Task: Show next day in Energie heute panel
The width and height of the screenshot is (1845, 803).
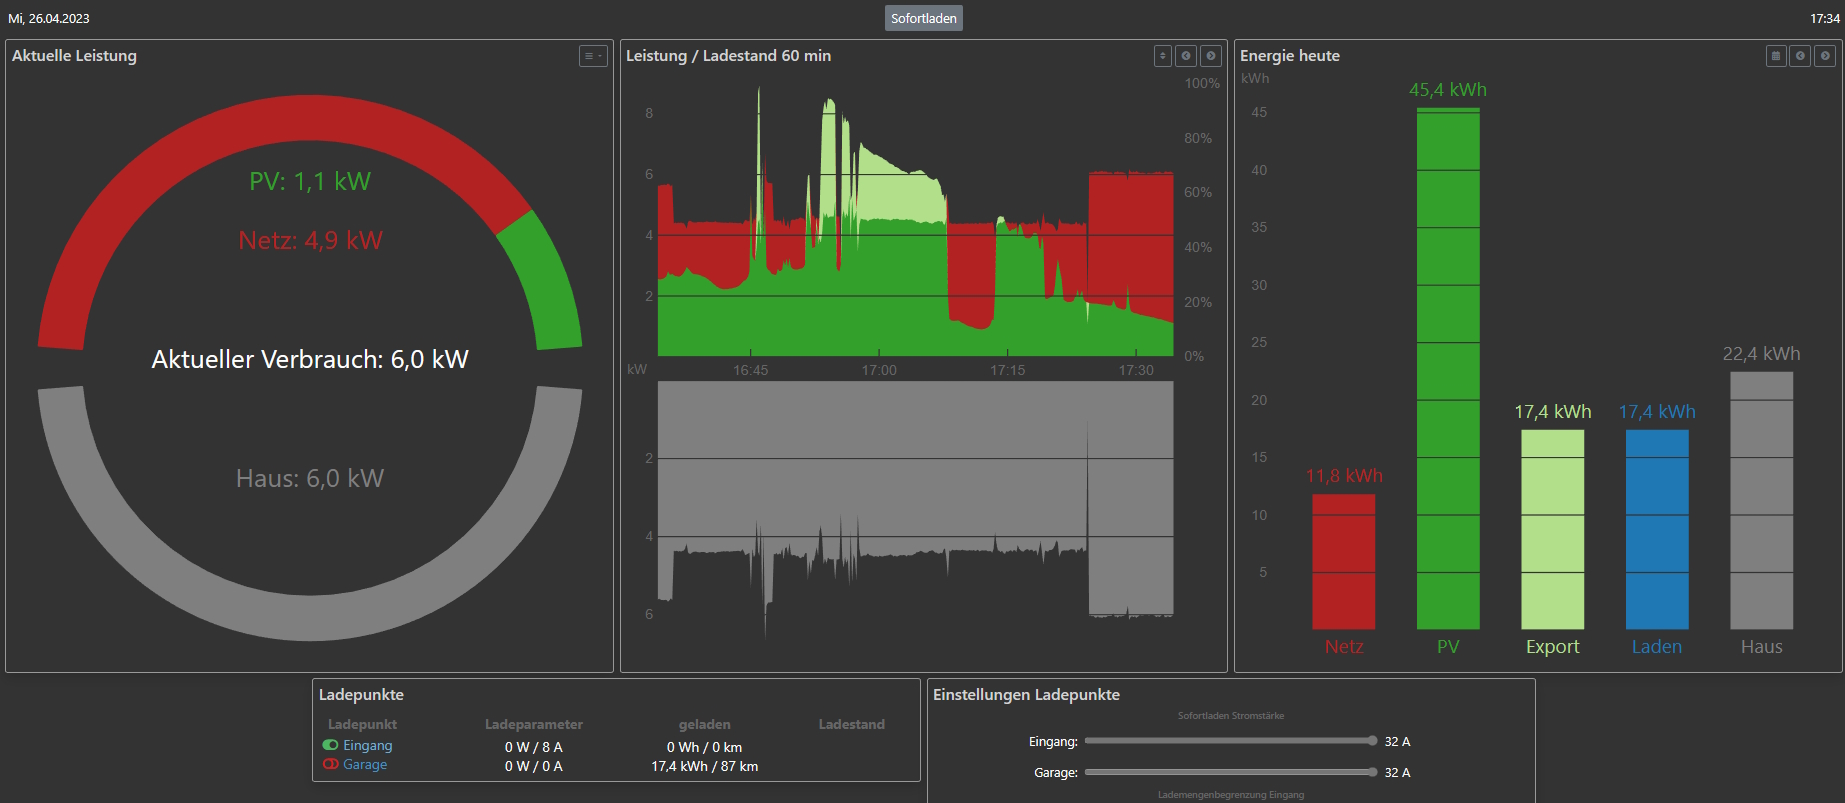Action: point(1825,56)
